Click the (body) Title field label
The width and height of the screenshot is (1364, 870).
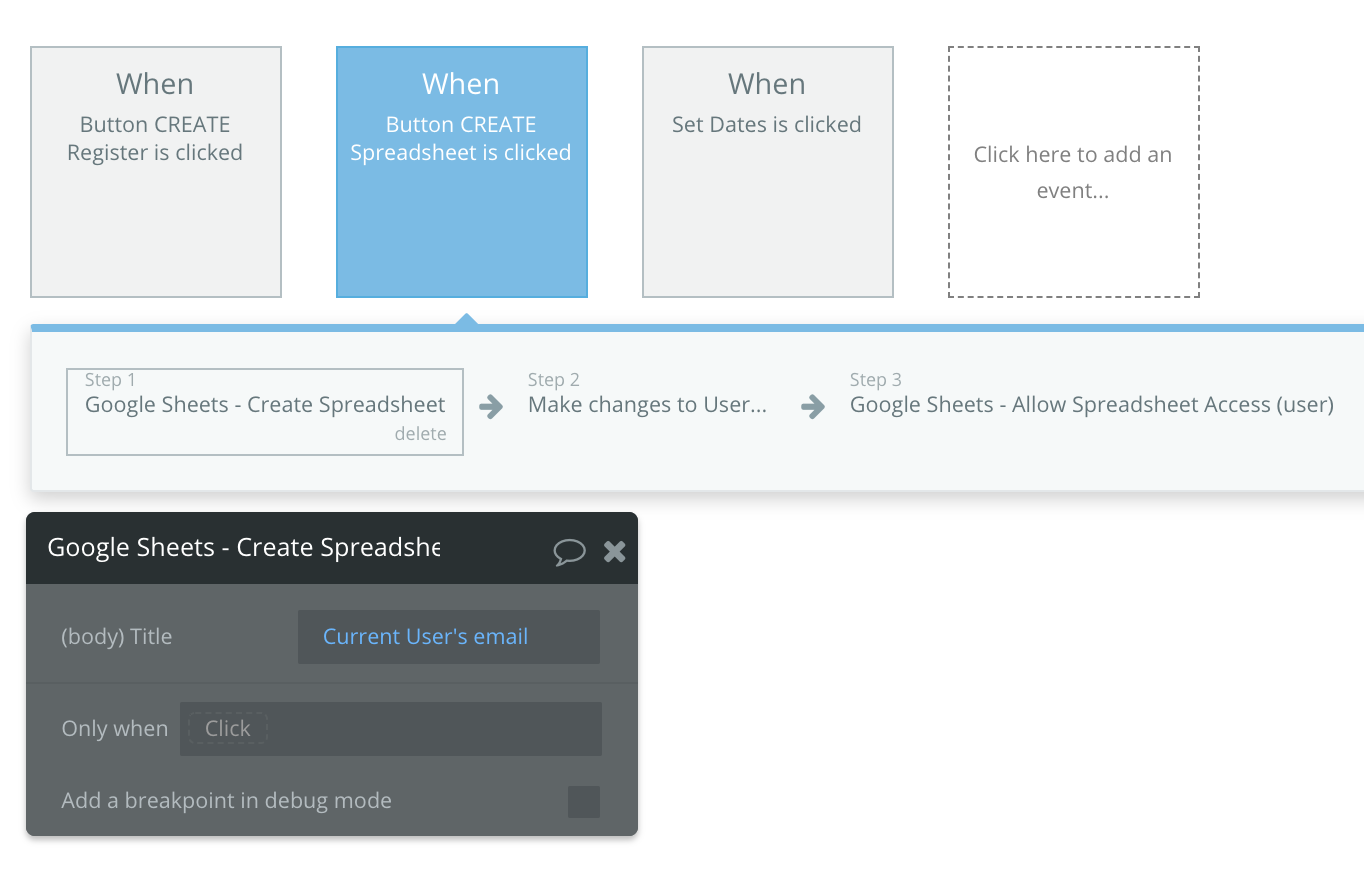click(117, 637)
